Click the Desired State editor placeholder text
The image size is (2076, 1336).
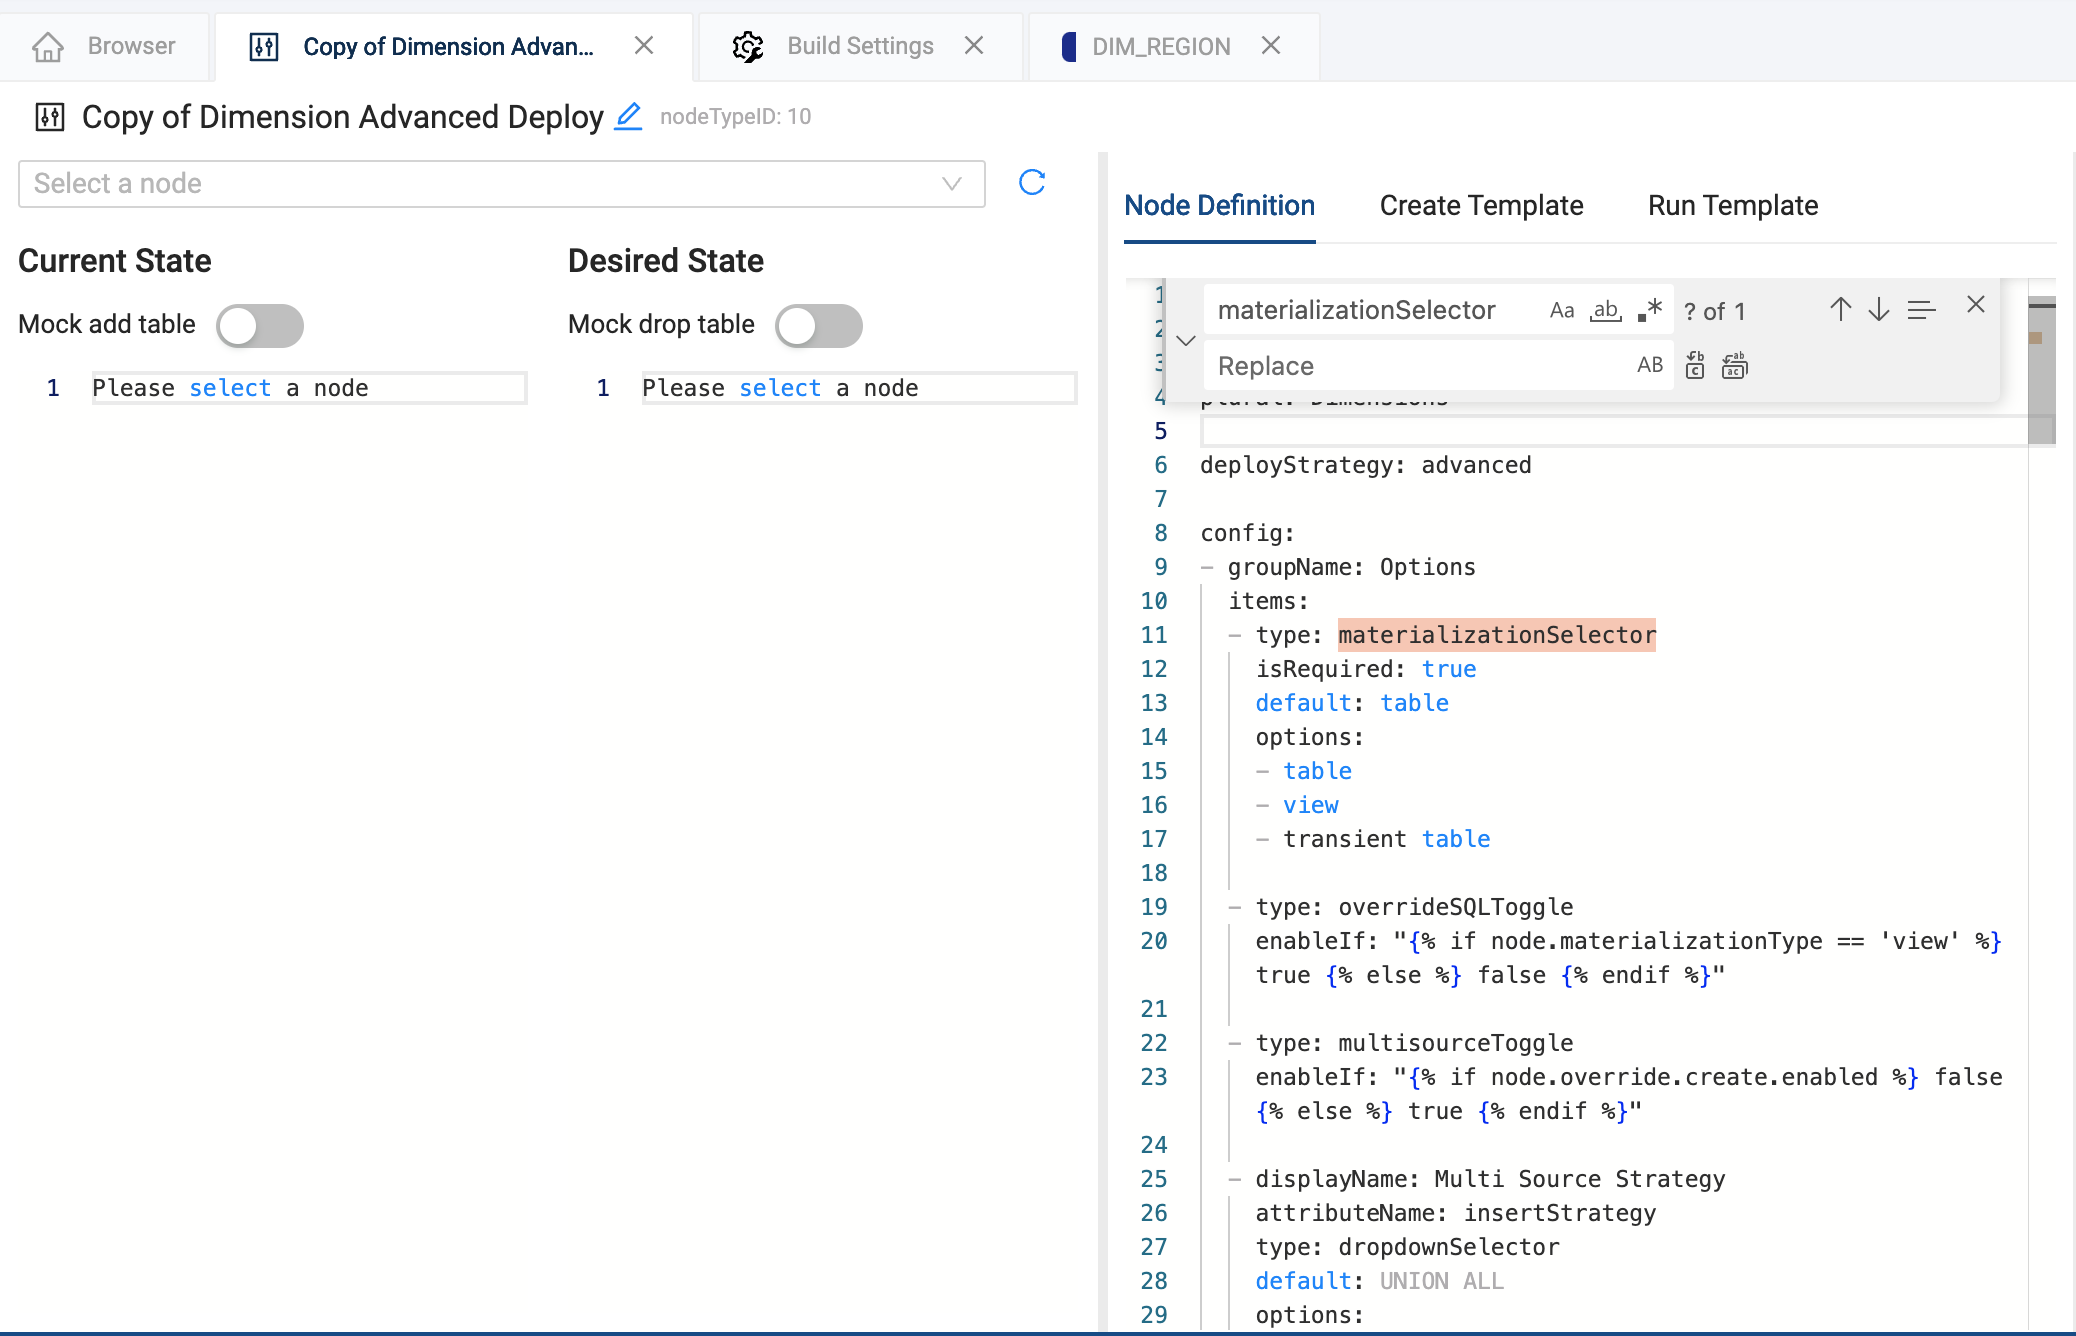pyautogui.click(x=780, y=388)
